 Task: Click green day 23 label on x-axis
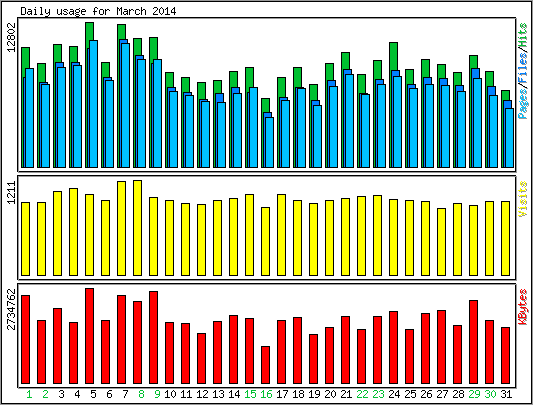pos(378,394)
